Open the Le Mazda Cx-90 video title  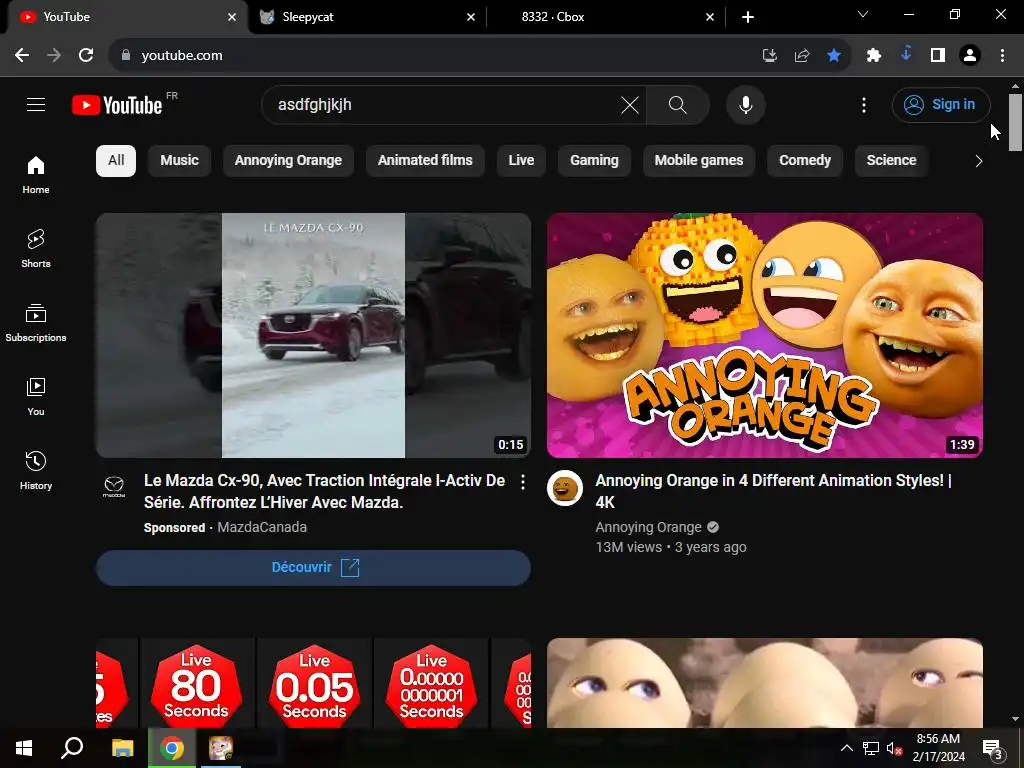coord(325,491)
